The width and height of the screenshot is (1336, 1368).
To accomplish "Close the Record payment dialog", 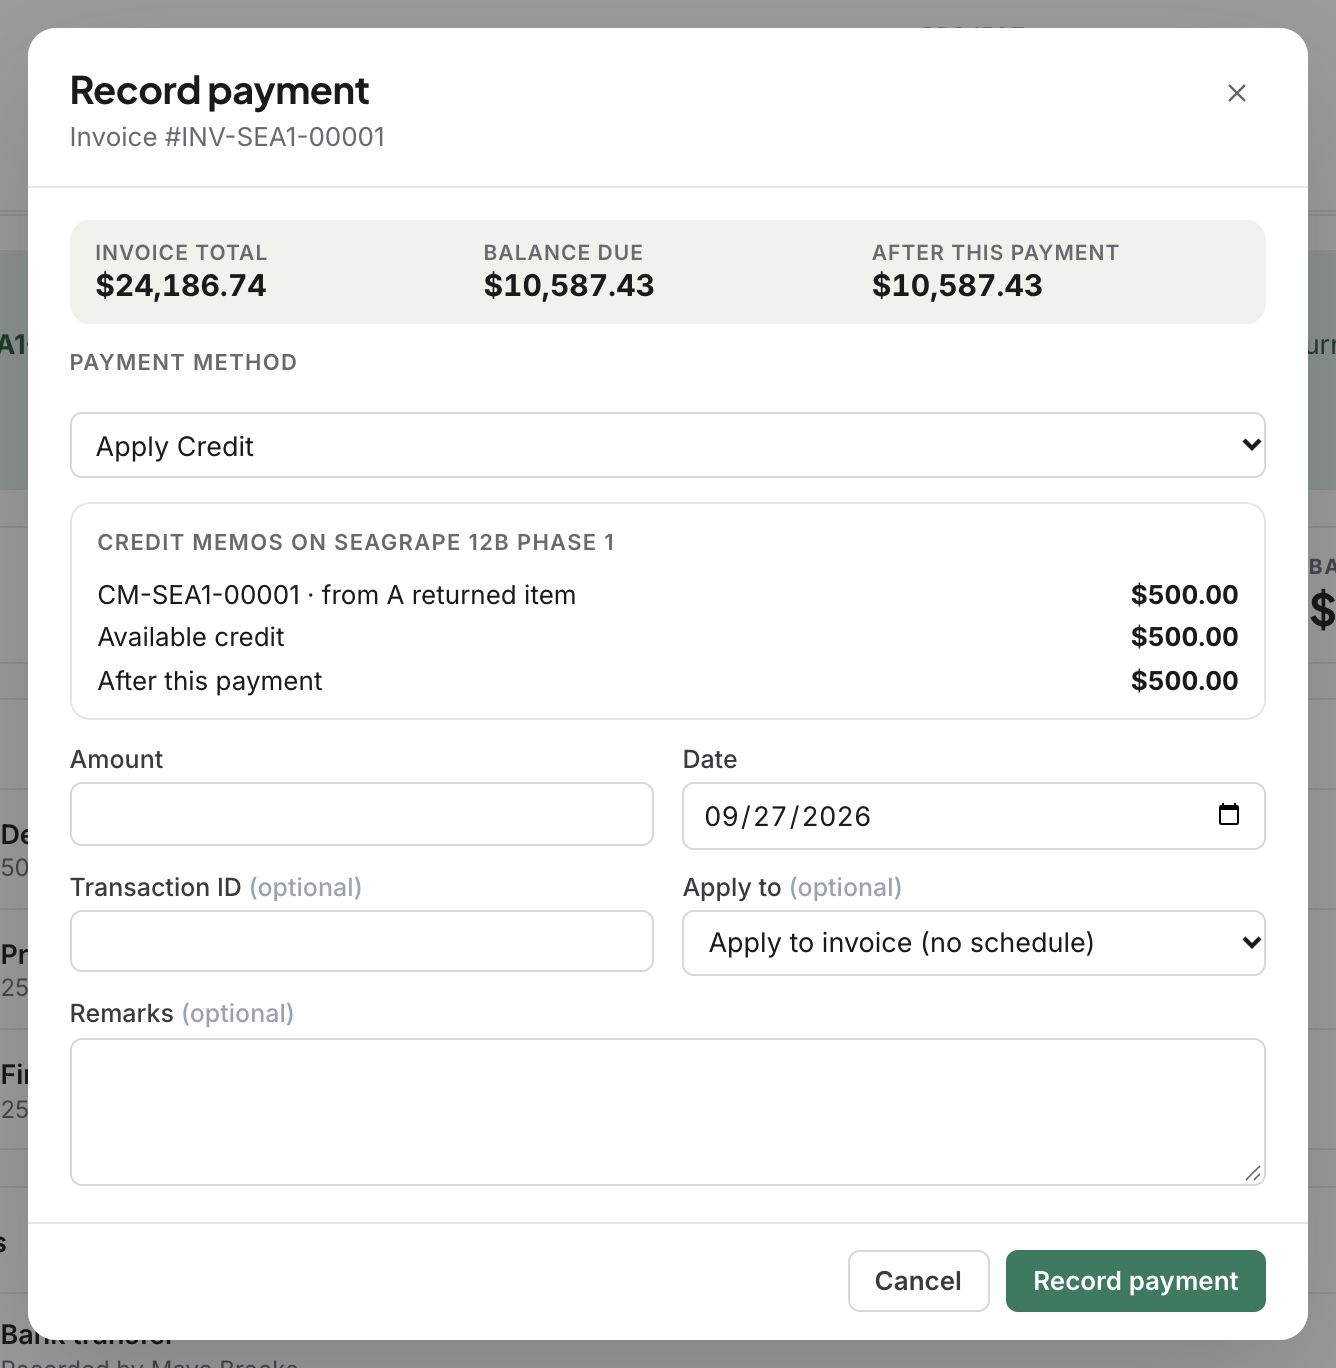I will [x=1236, y=93].
